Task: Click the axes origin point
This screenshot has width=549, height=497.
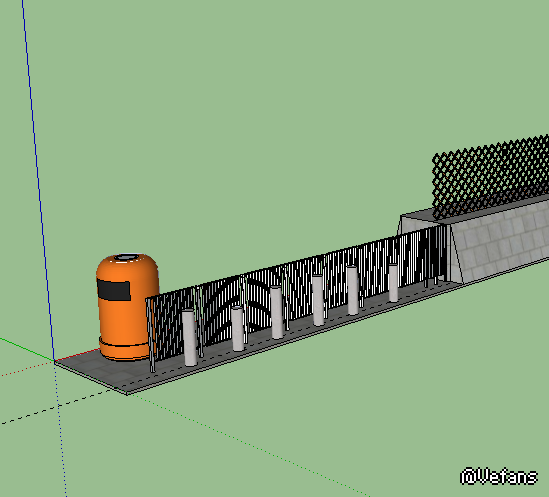Action: tap(54, 361)
